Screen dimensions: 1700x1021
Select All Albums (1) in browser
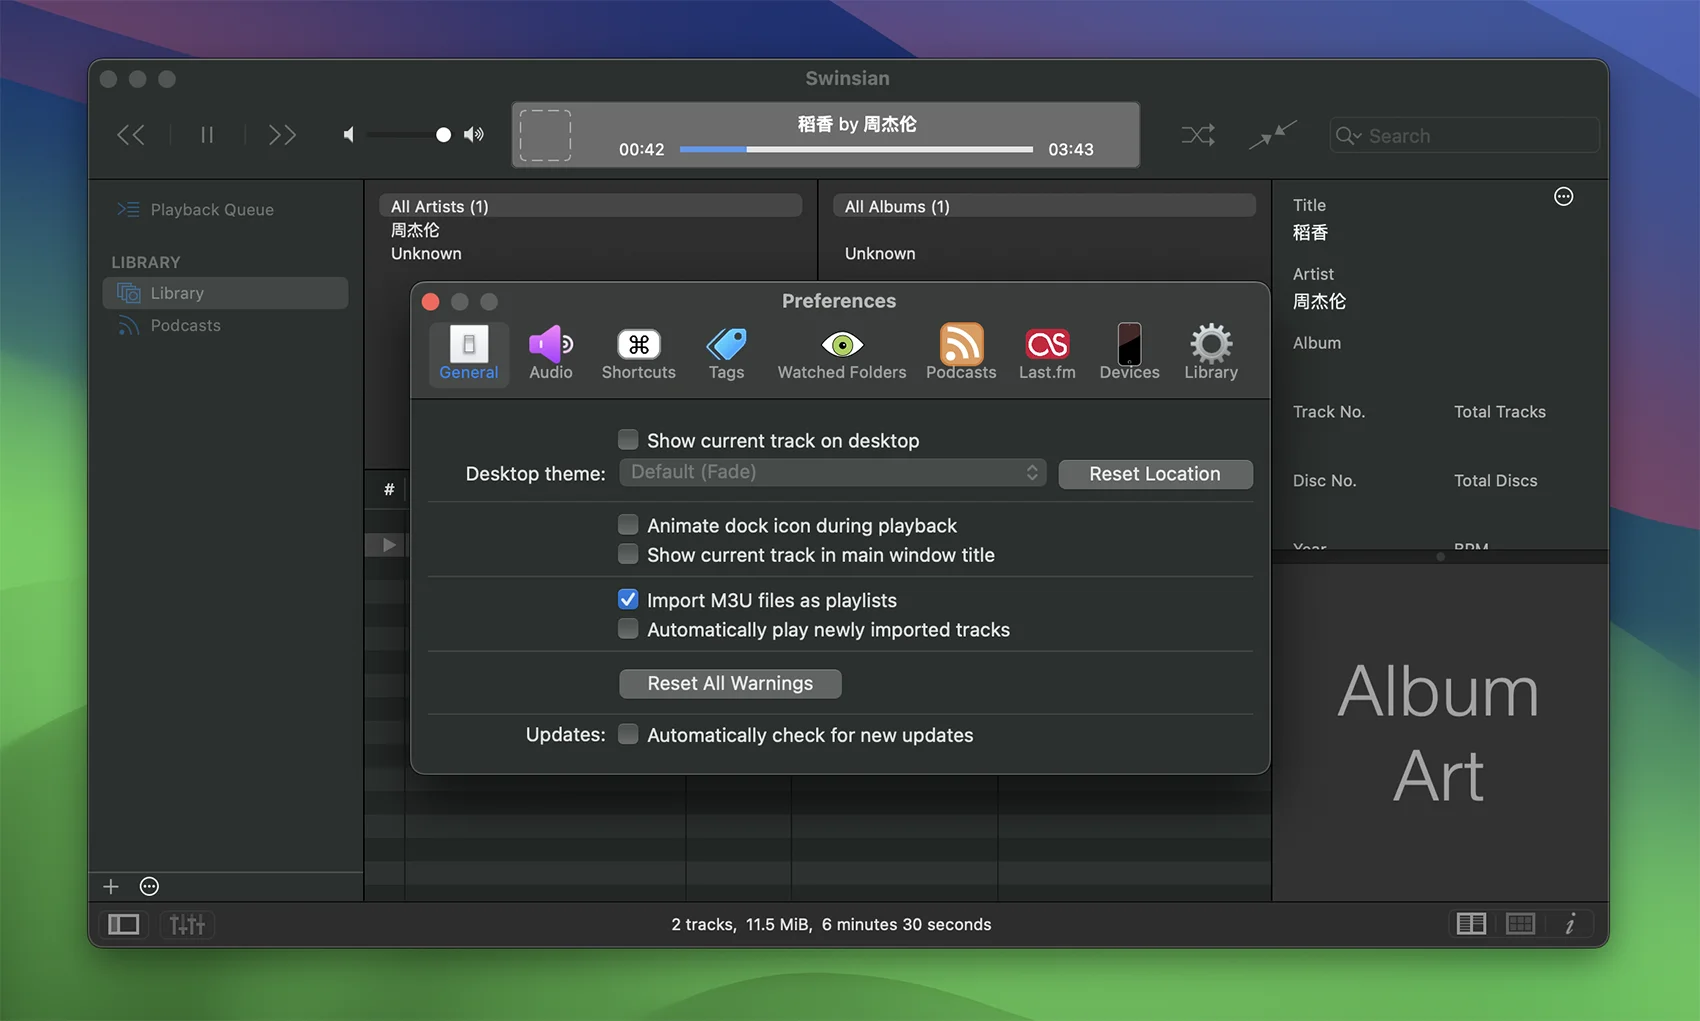point(1044,206)
